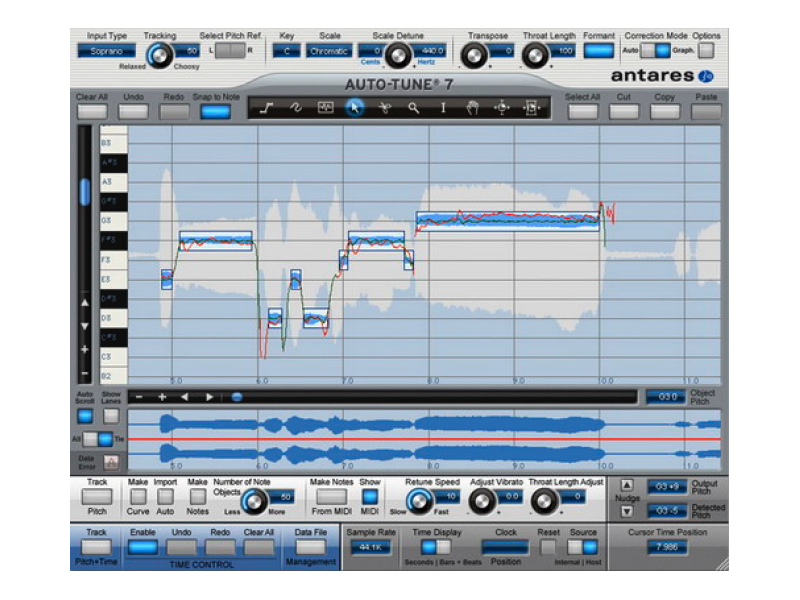The image size is (800, 600).
Task: Toggle Auto Scroll
Action: point(85,416)
